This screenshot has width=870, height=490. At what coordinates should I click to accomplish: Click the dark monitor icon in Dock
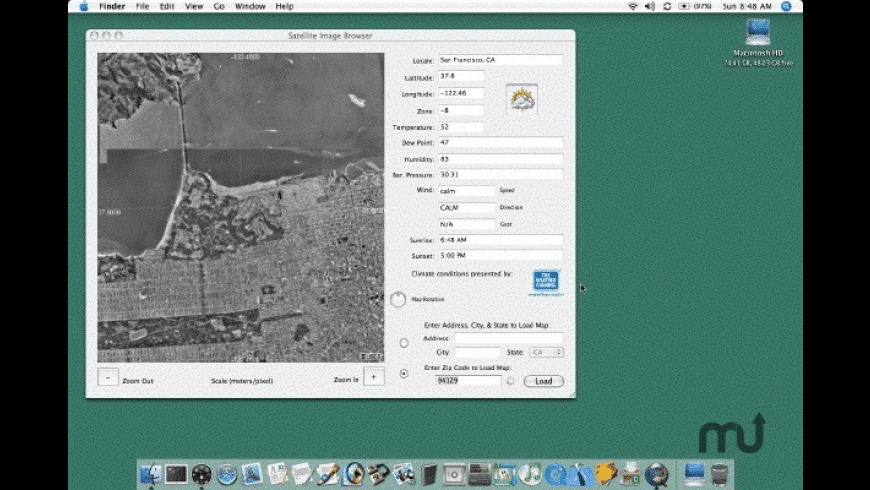coord(176,475)
